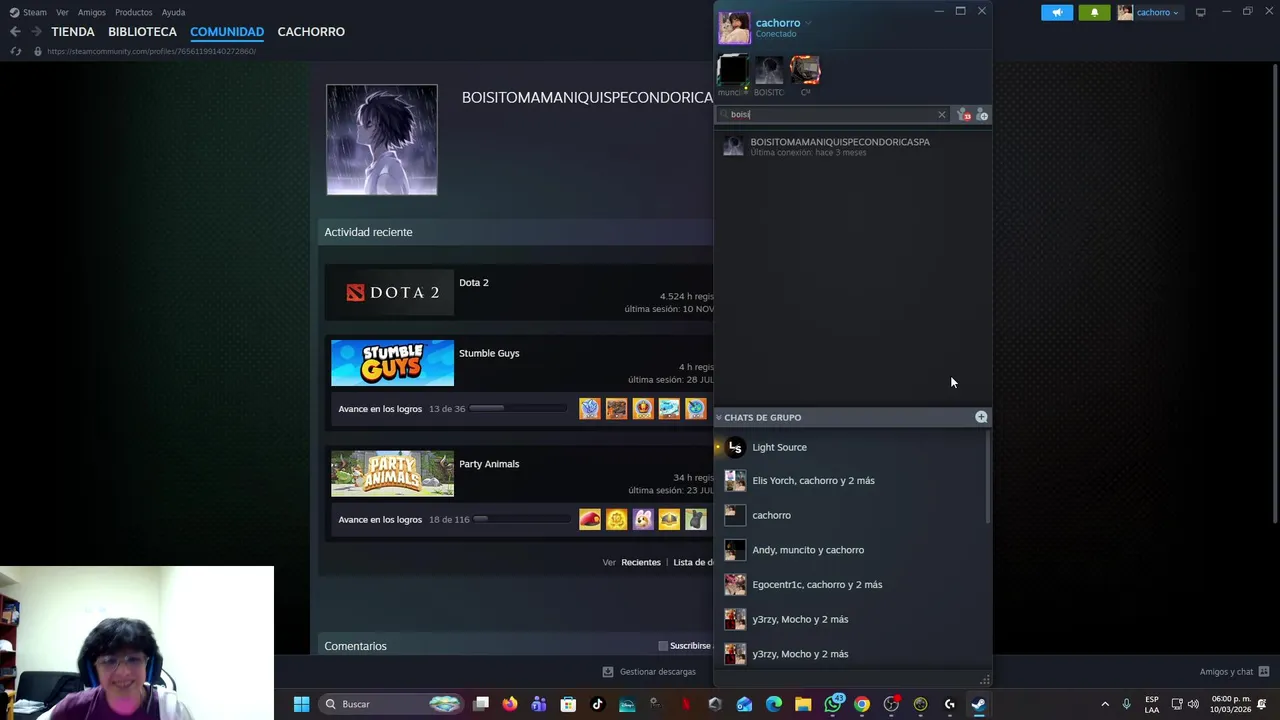Screen dimensions: 1280x720
Task: Click the Party Animals title link
Action: [489, 464]
